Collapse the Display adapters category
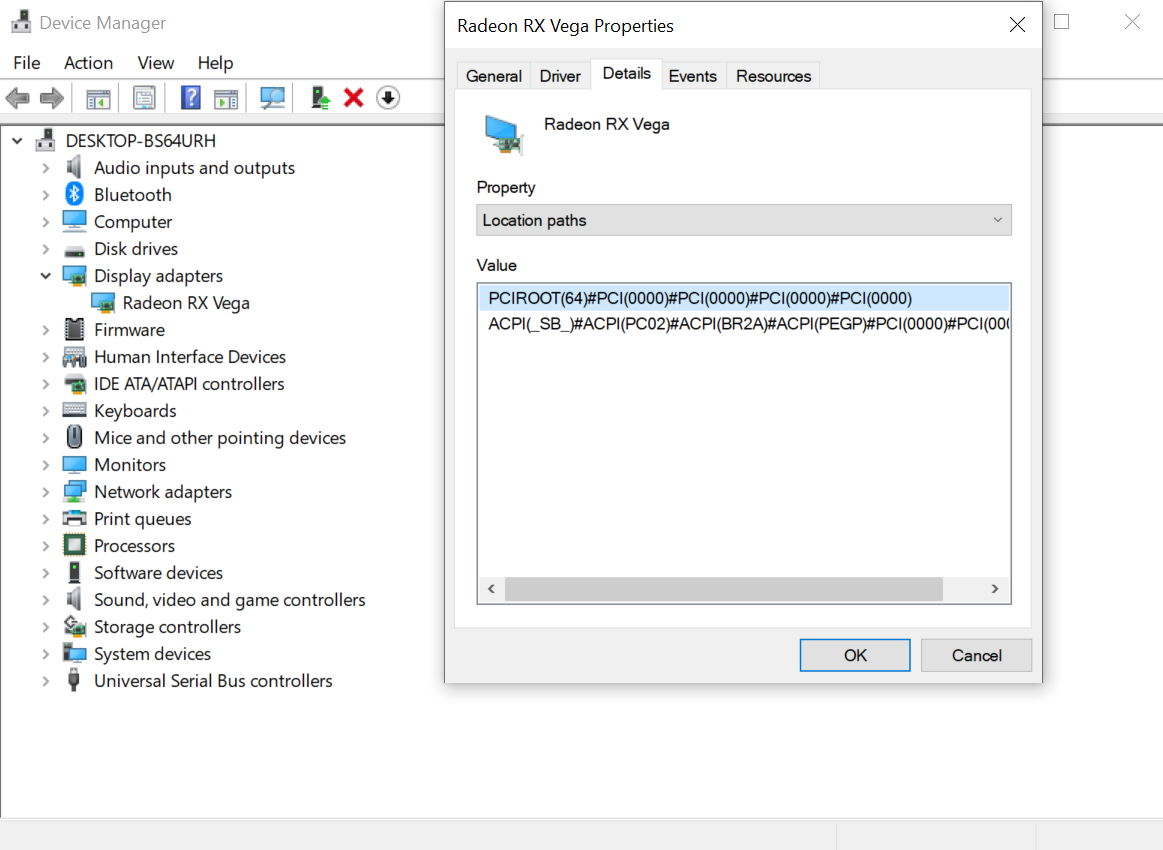This screenshot has height=850, width=1163. click(45, 275)
